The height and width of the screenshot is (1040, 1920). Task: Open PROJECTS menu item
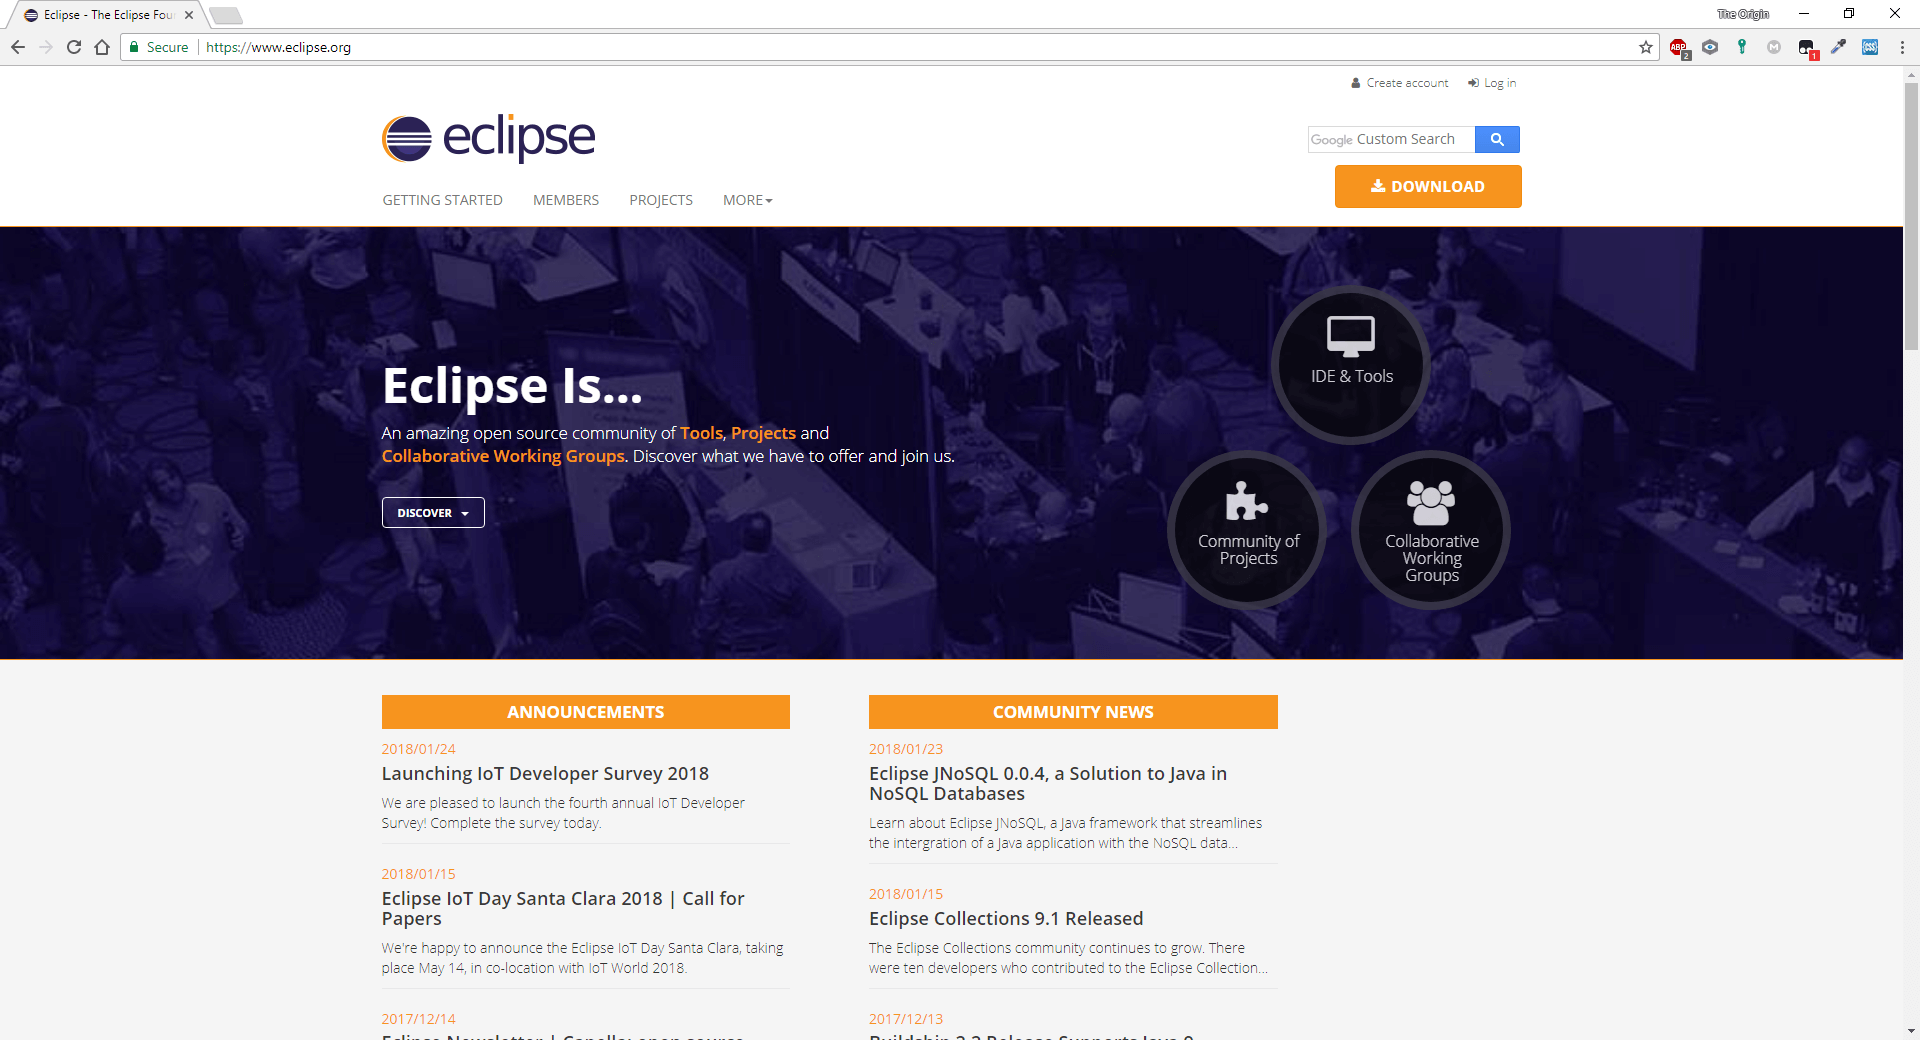[661, 200]
